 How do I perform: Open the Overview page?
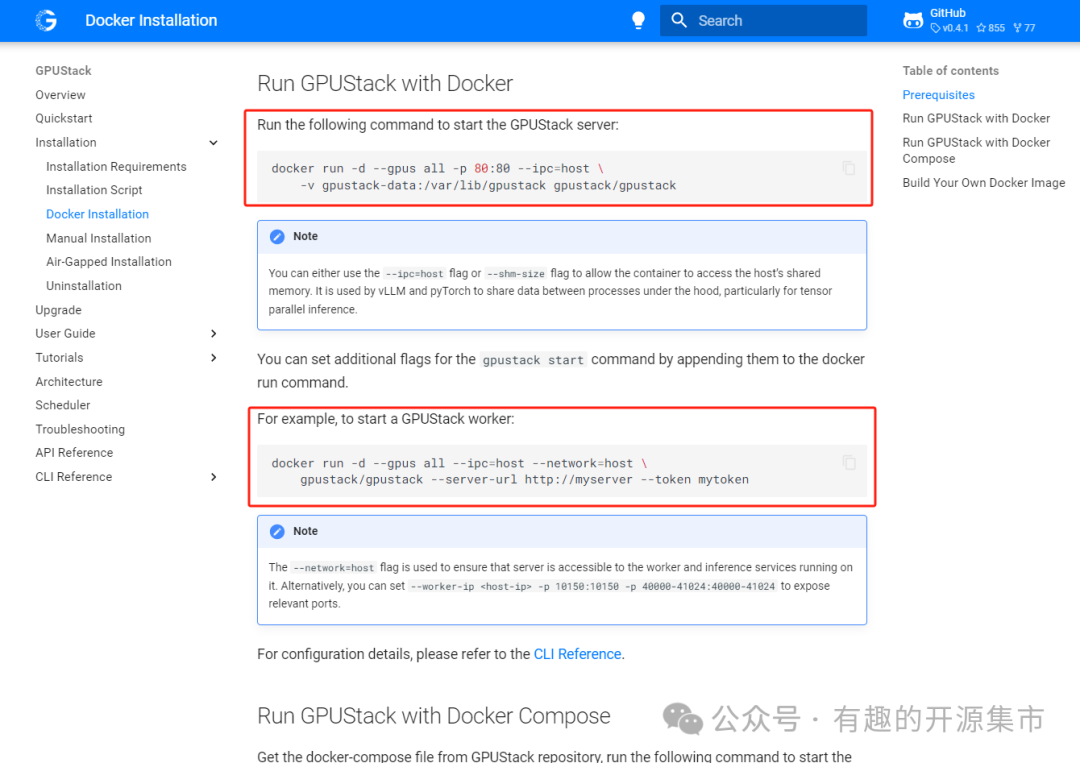tap(61, 94)
